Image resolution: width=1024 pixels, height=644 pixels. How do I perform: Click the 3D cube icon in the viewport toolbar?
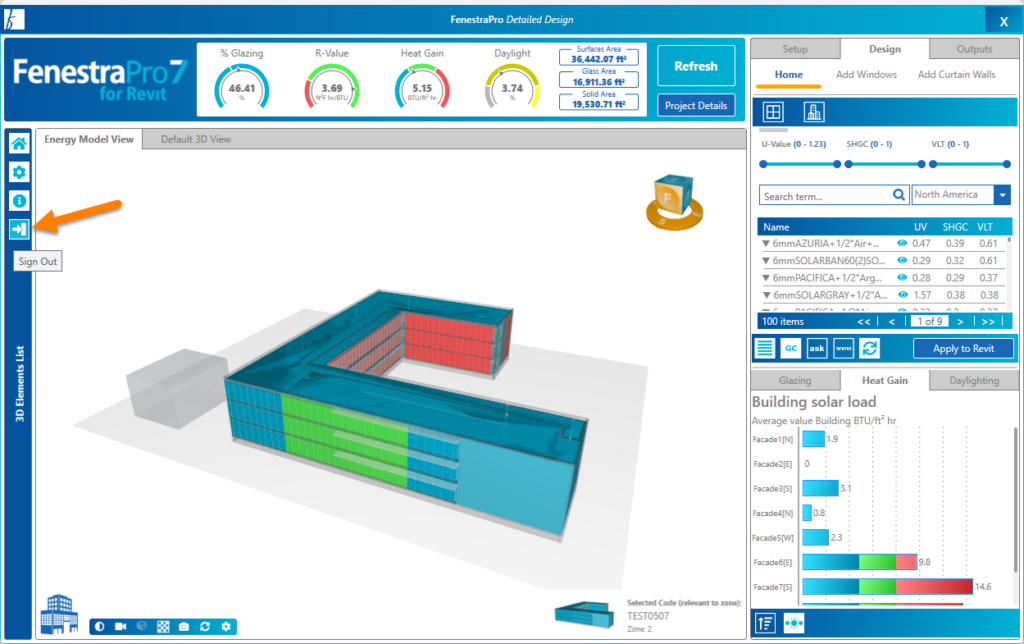(142, 626)
